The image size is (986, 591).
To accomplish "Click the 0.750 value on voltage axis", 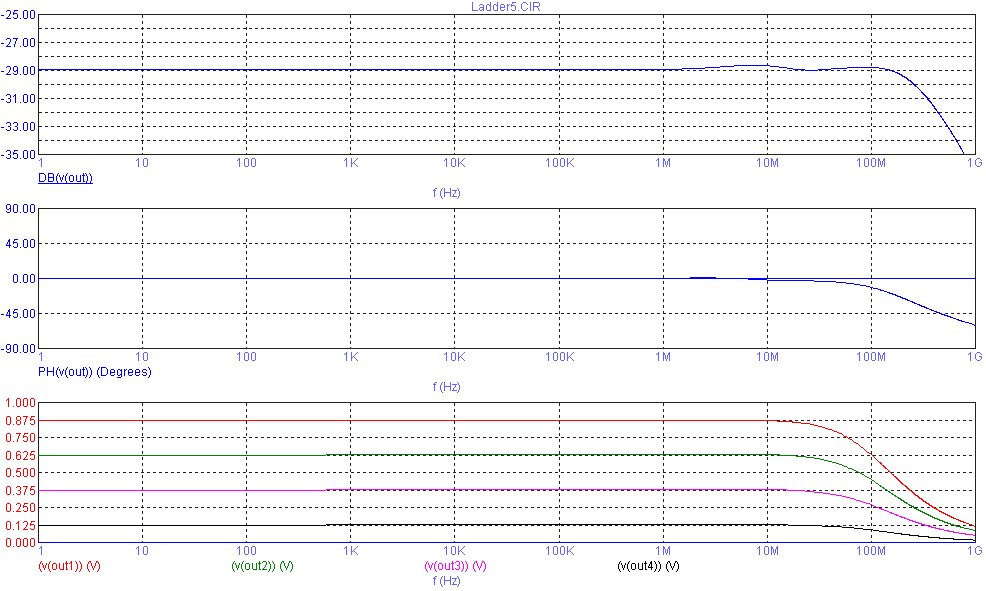I will coord(21,438).
